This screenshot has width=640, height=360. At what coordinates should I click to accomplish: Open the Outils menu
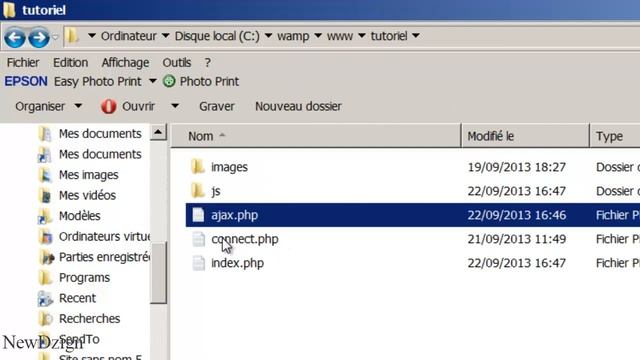point(177,62)
